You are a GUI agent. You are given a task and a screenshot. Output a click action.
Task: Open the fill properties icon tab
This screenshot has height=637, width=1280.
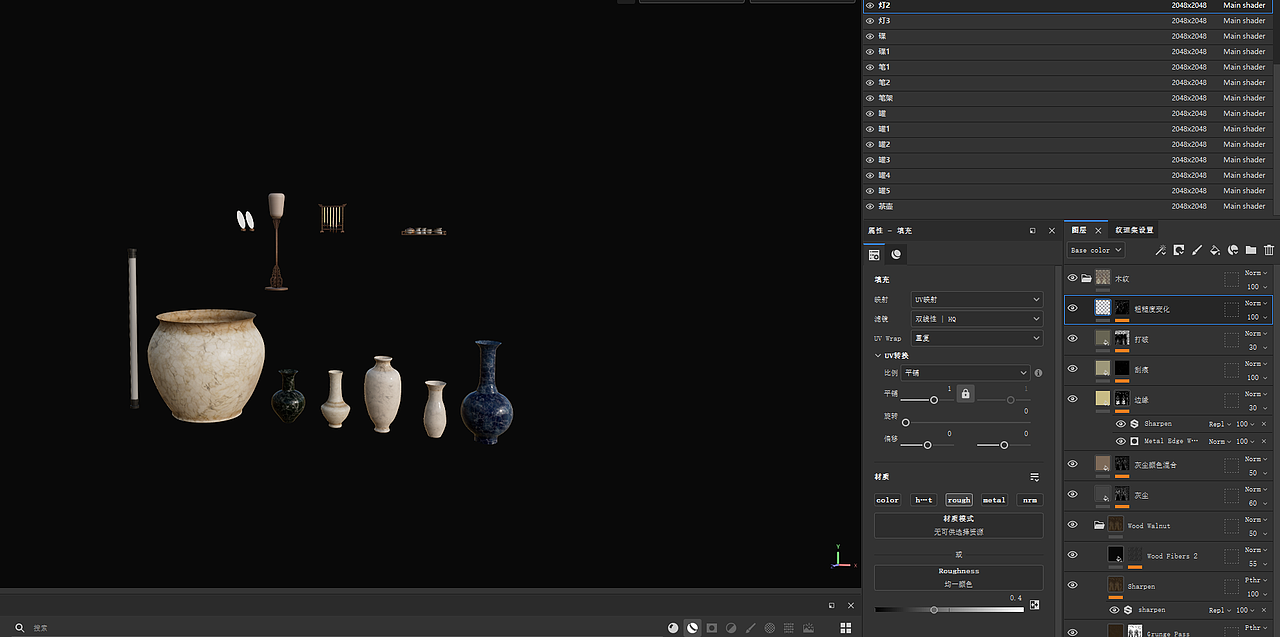pyautogui.click(x=874, y=255)
